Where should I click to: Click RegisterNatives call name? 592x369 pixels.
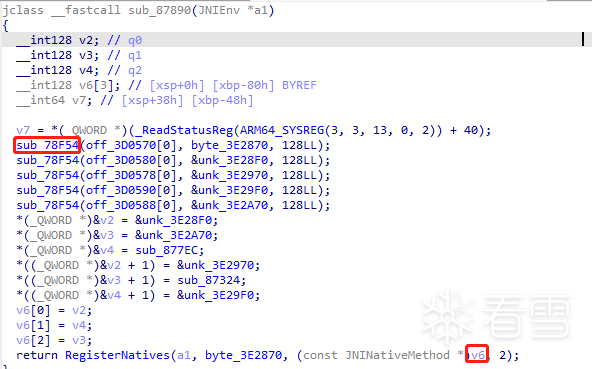[117, 355]
